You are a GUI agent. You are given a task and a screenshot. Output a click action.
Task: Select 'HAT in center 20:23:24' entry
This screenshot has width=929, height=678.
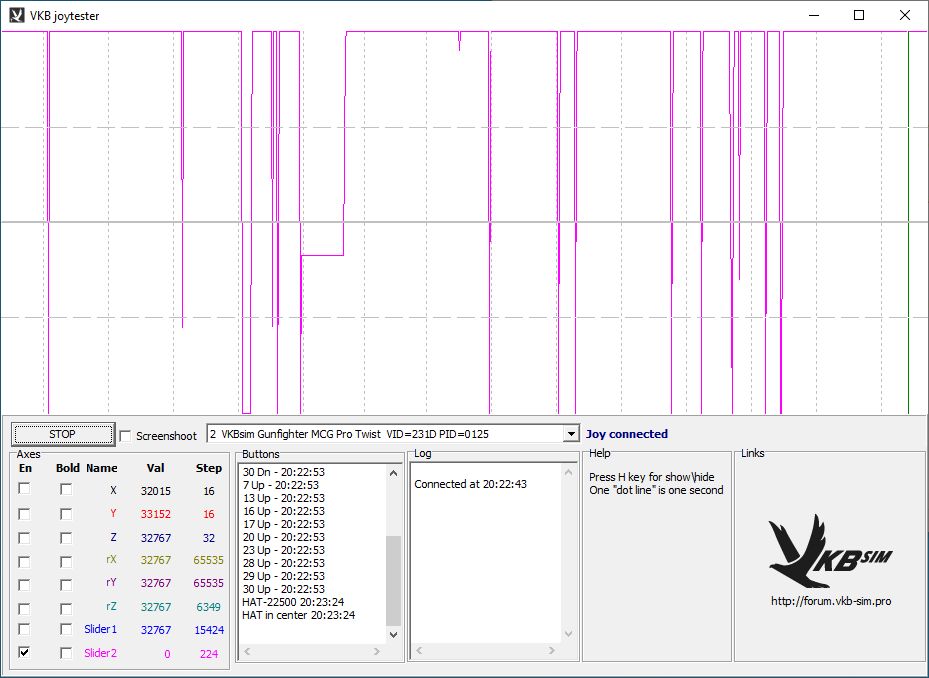299,615
